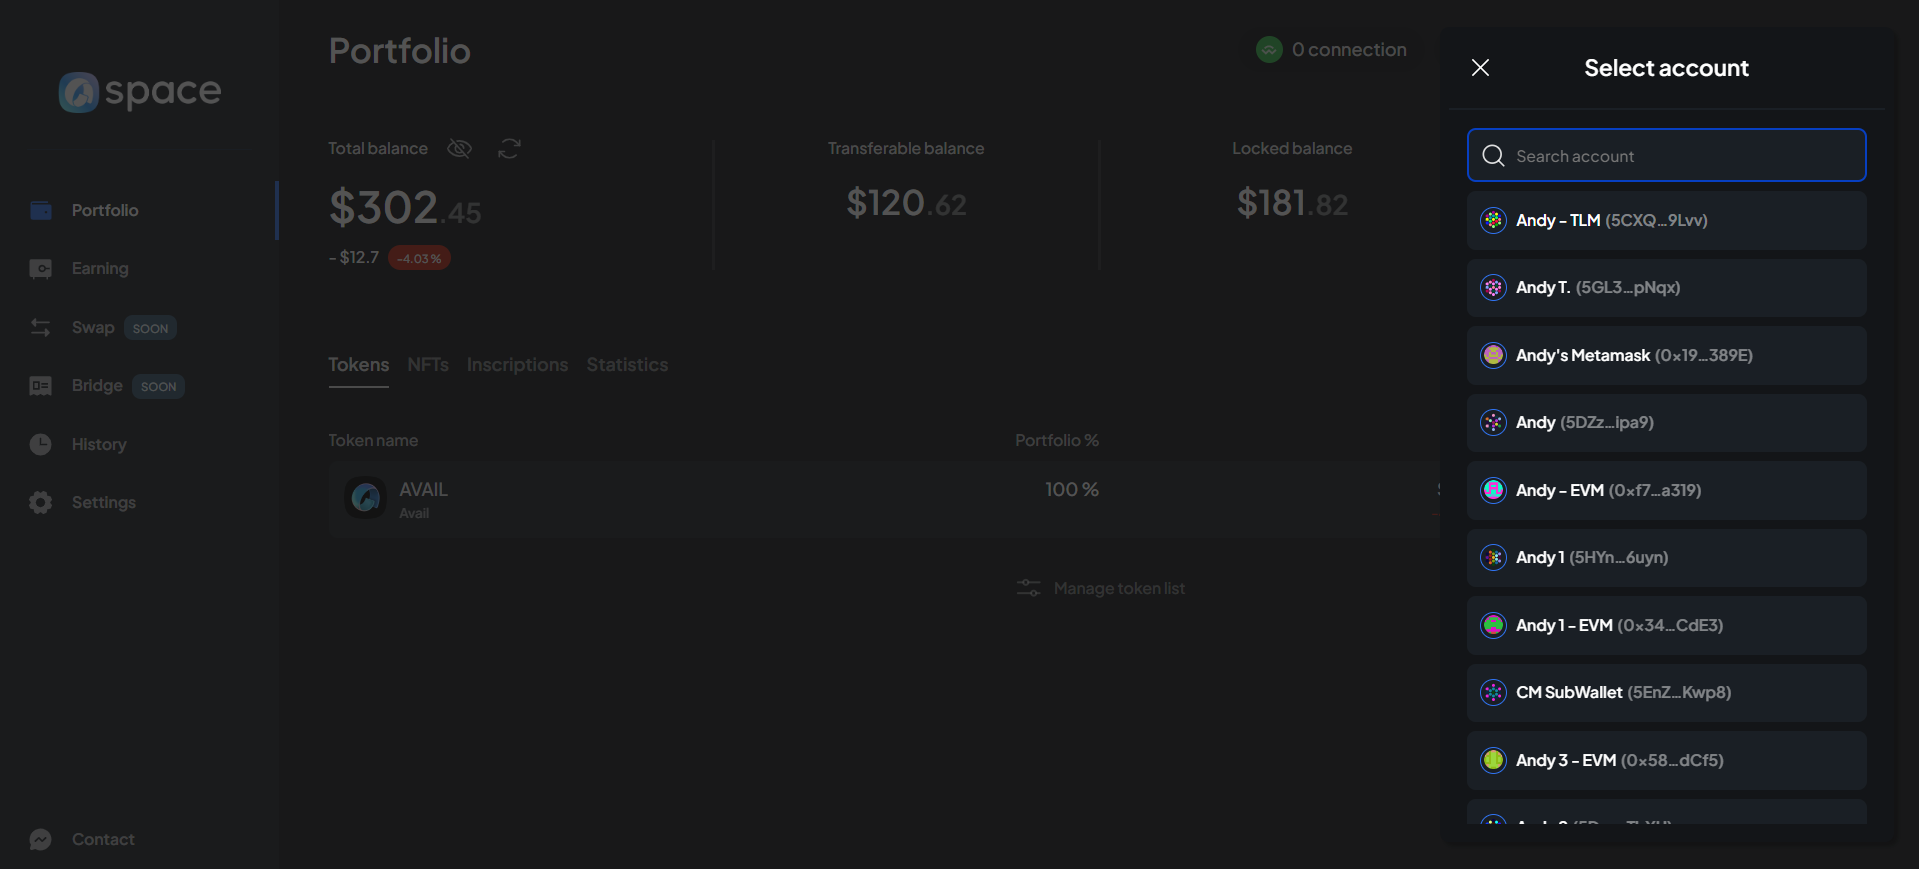Image resolution: width=1919 pixels, height=869 pixels.
Task: Switch to the NFTs tab
Action: (x=428, y=365)
